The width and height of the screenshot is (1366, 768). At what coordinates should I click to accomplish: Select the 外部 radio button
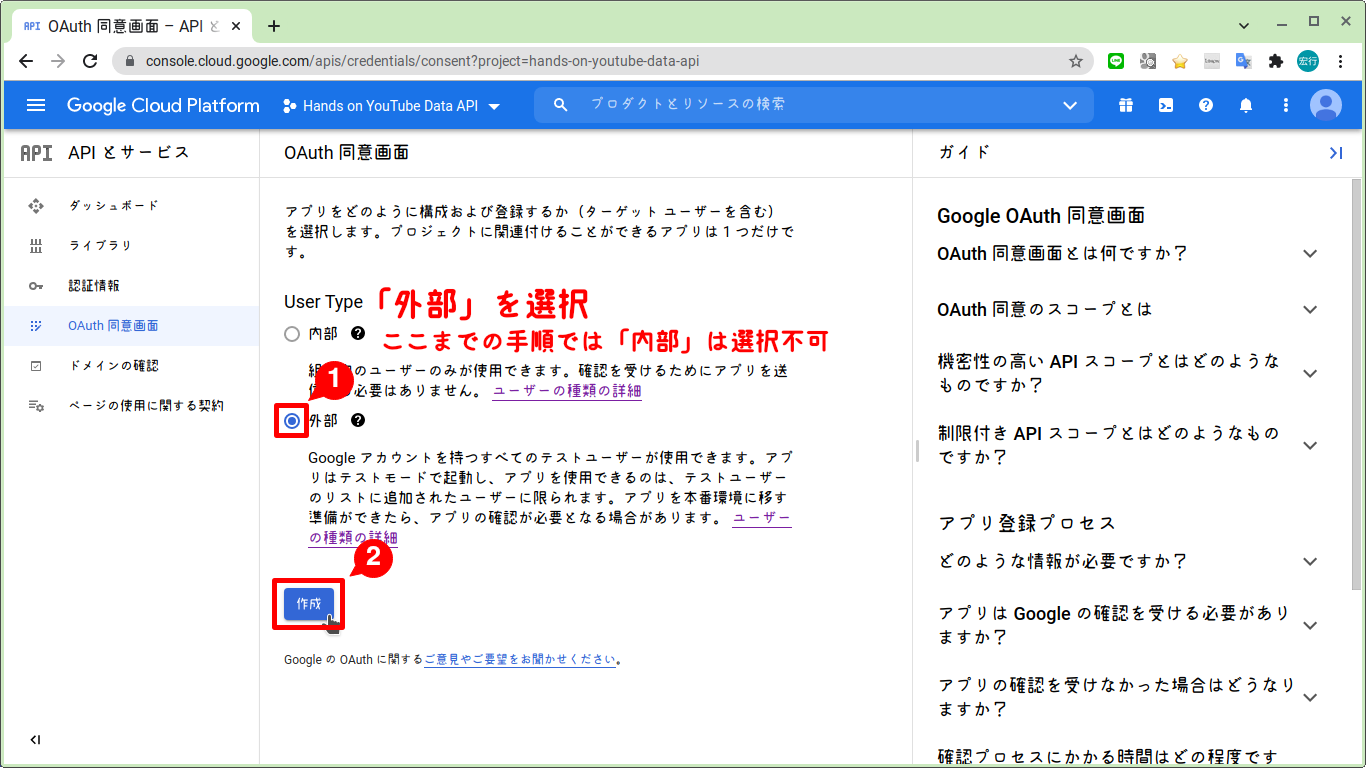tap(290, 421)
